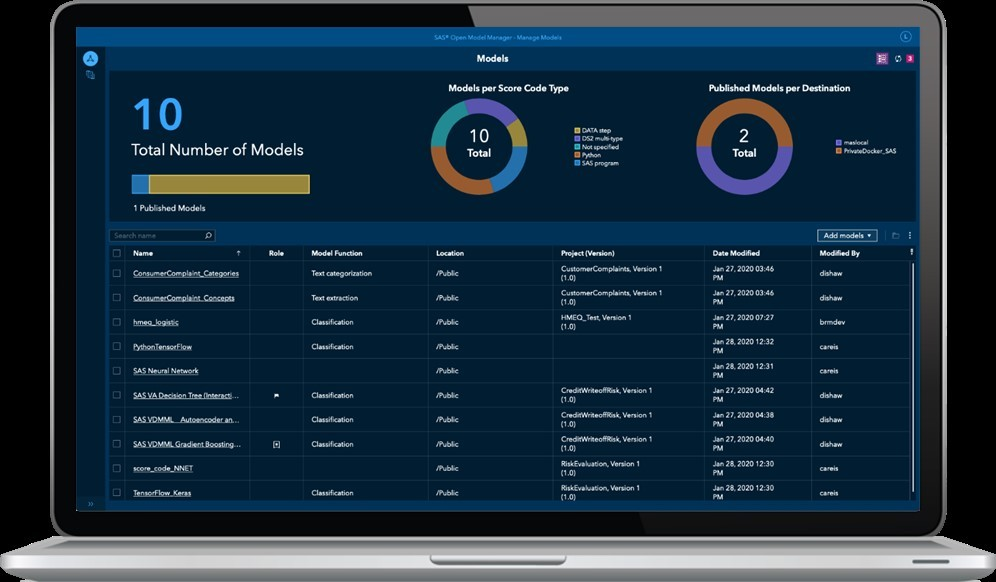Open the Add models dropdown
The height and width of the screenshot is (582, 996).
[847, 236]
